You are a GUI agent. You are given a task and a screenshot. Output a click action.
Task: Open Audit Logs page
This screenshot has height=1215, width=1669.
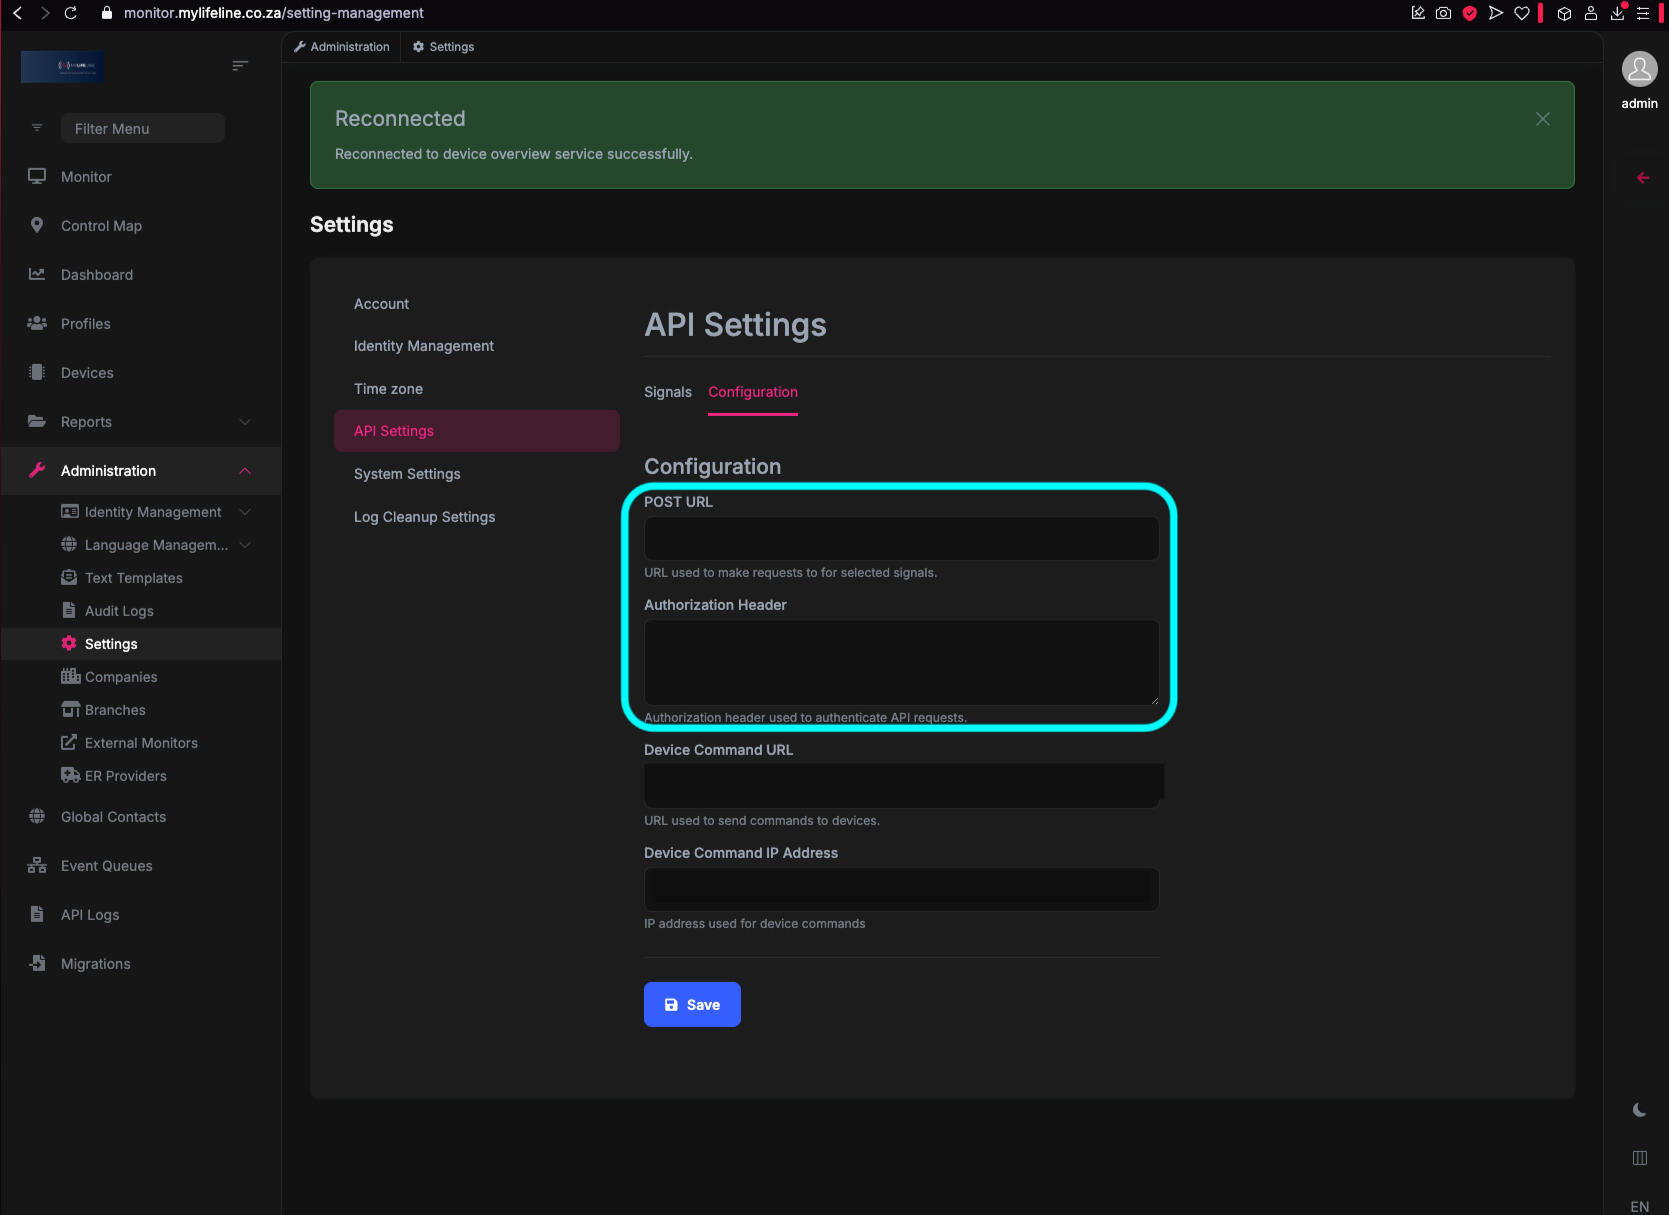tap(119, 611)
